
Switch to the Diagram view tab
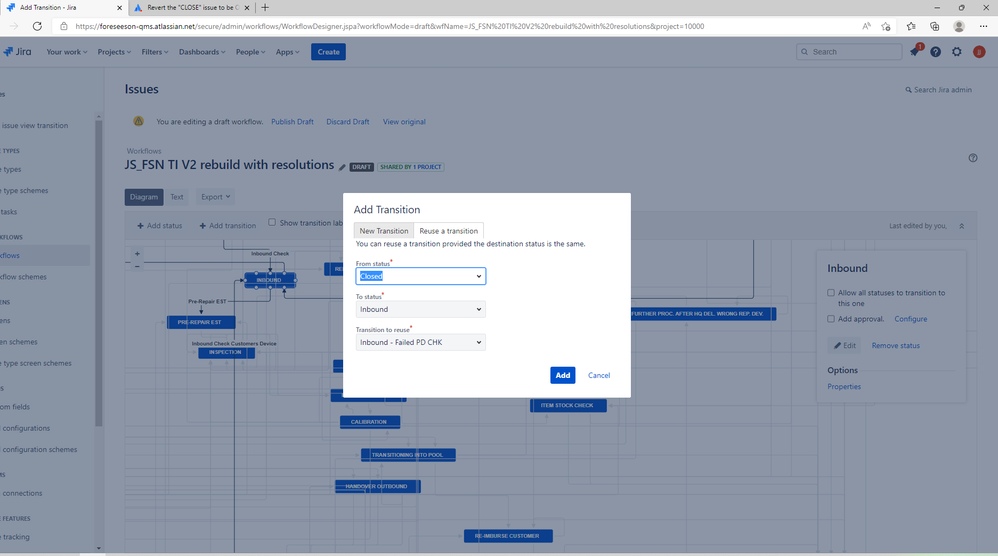click(144, 197)
